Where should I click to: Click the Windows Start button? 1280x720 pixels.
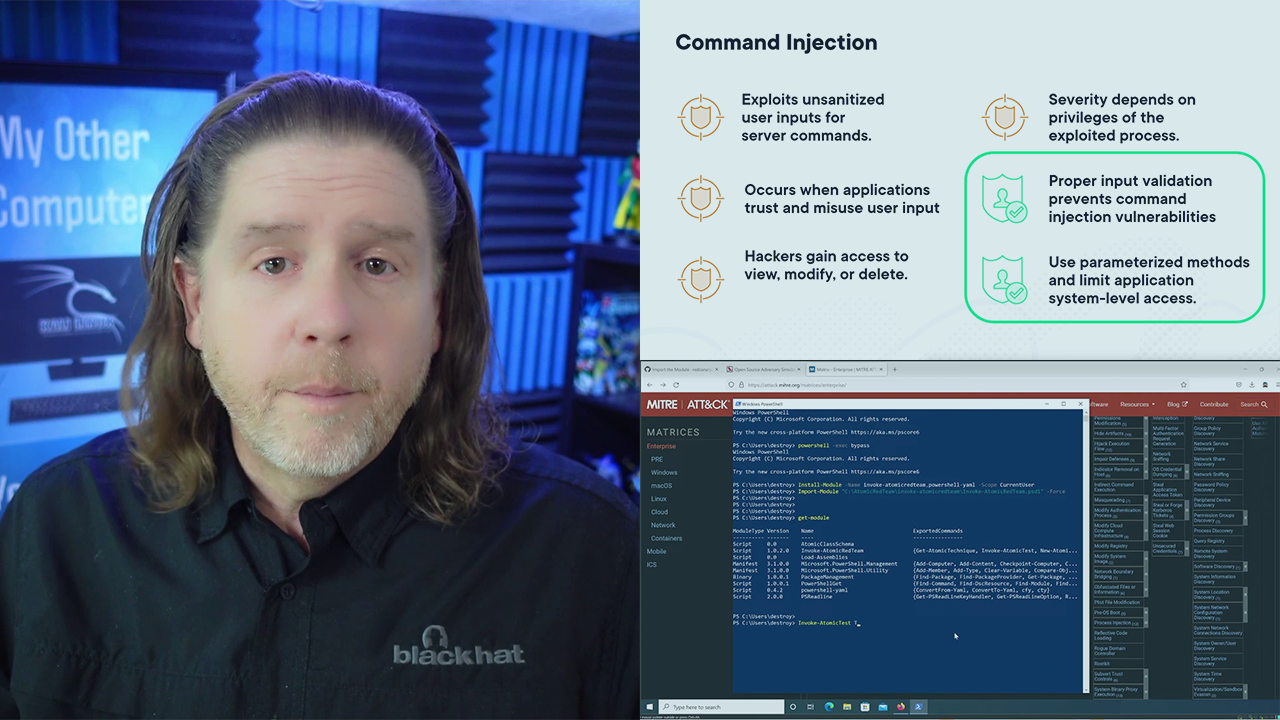click(650, 707)
